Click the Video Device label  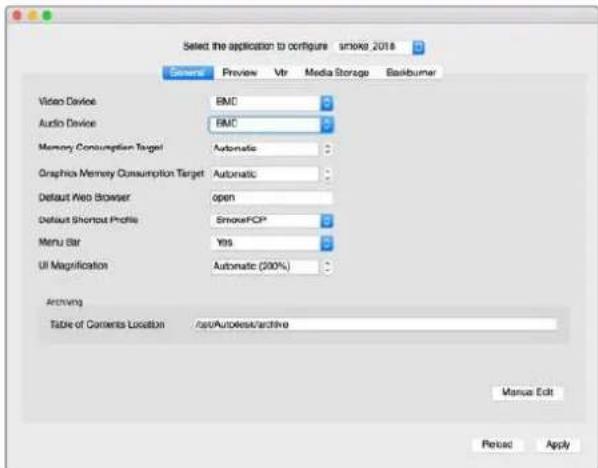[x=67, y=101]
